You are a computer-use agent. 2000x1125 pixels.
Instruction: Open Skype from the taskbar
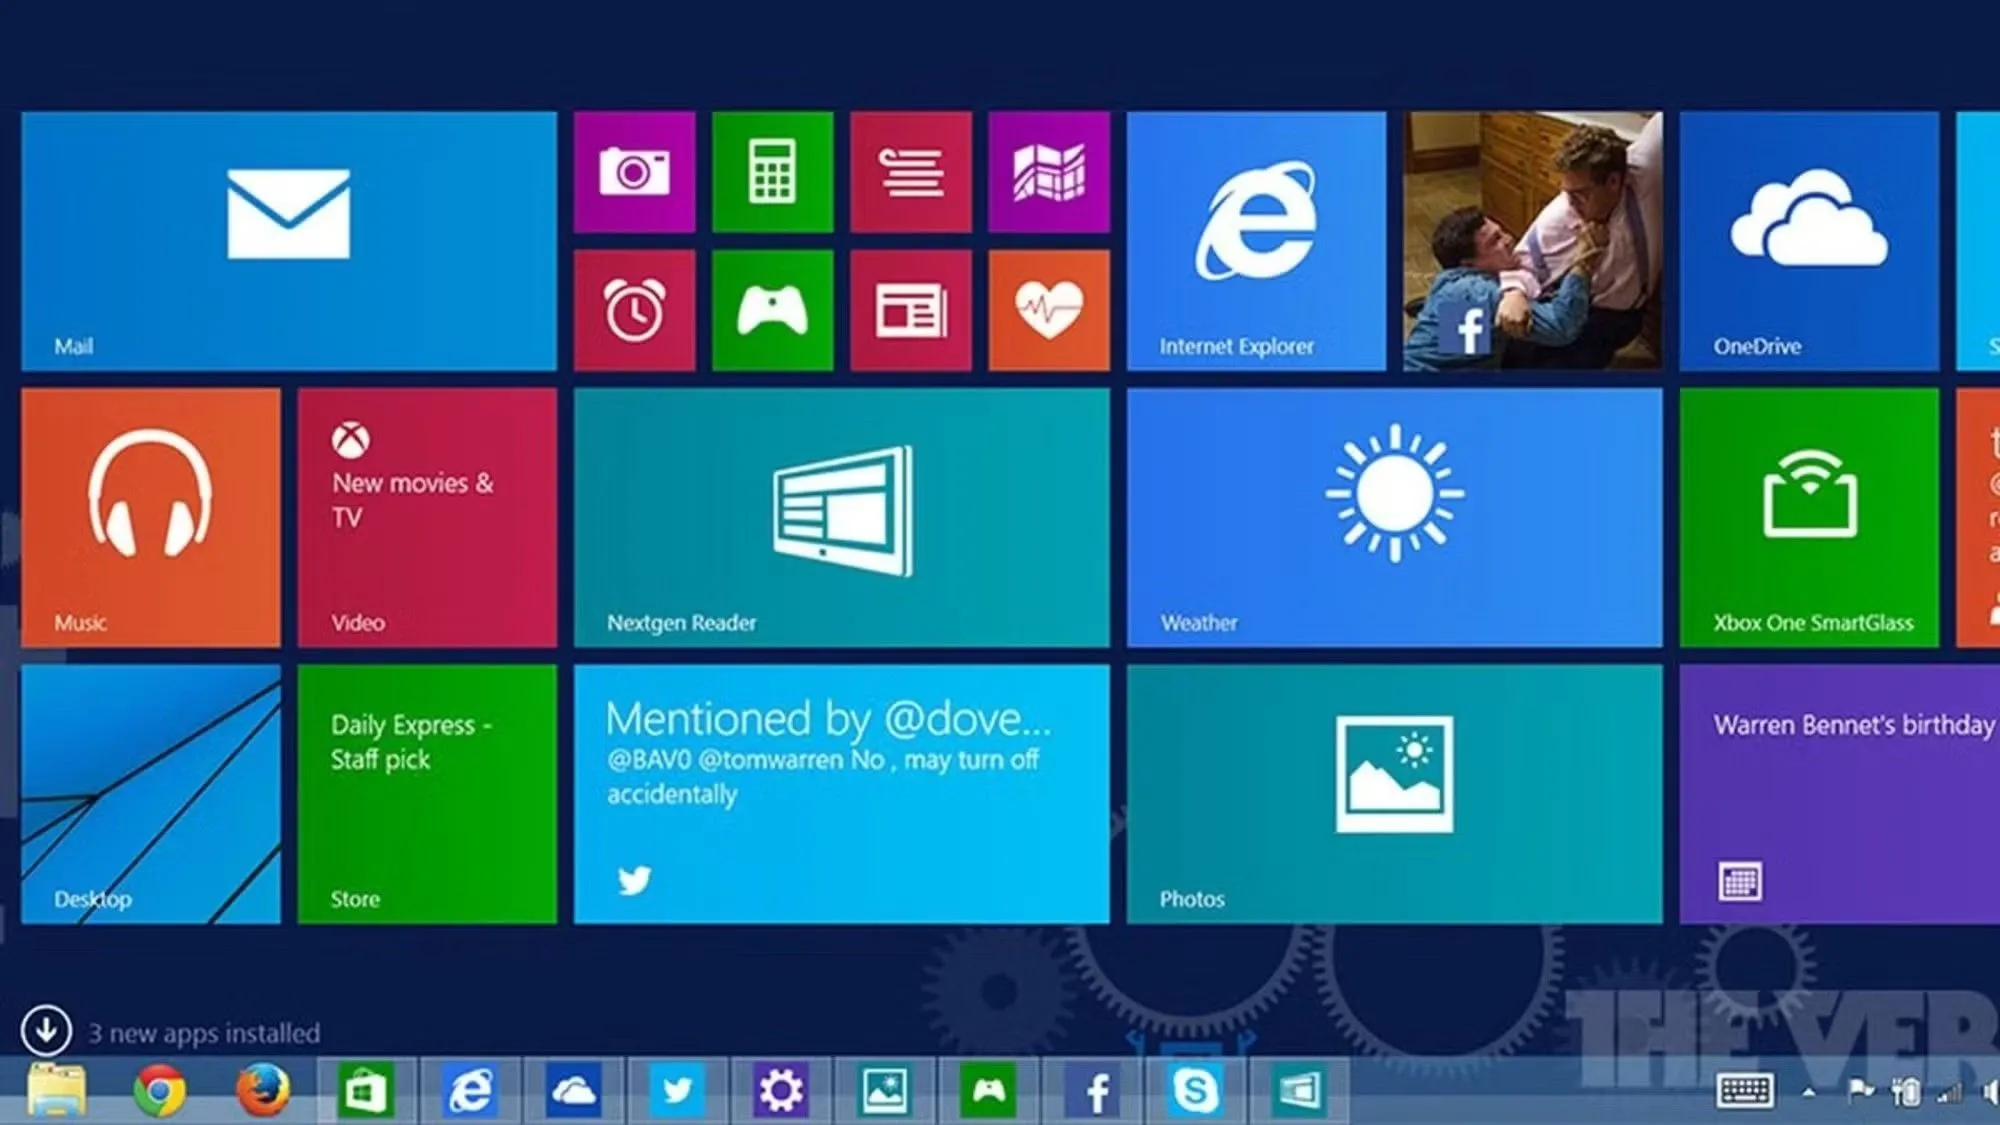pos(1196,1091)
